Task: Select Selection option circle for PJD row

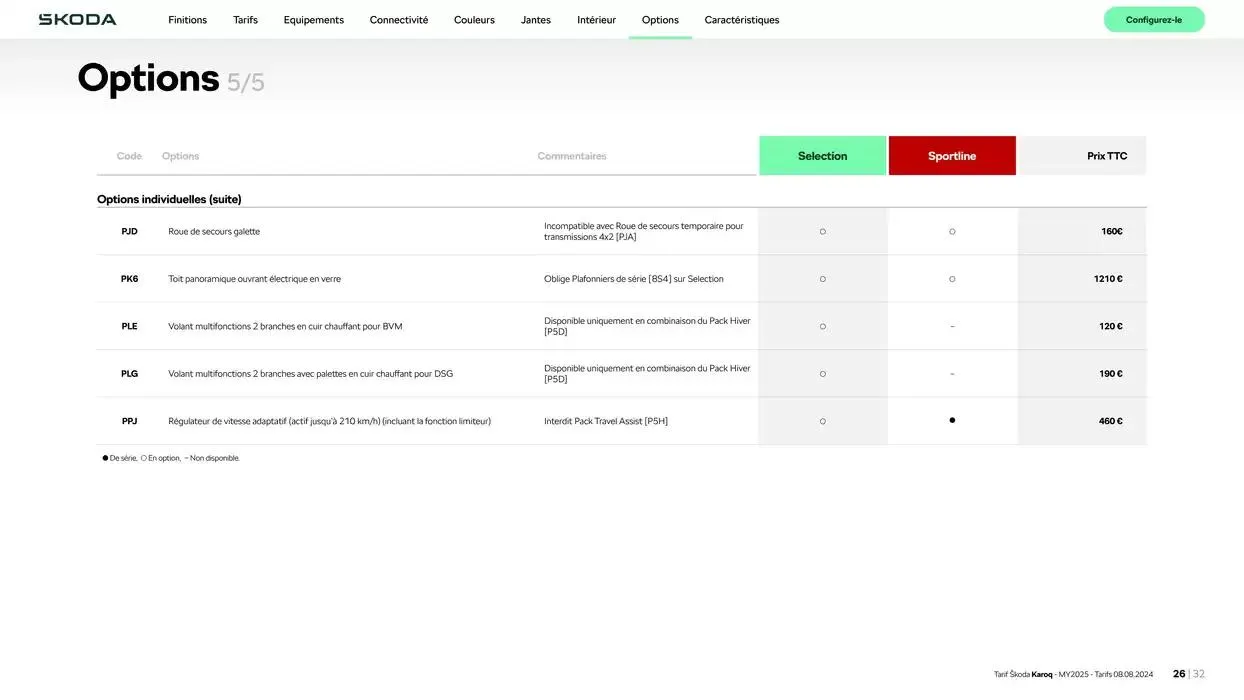Action: 823,232
